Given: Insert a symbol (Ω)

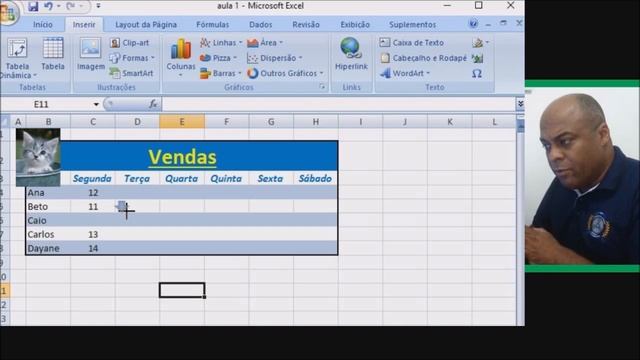Looking at the screenshot, I should [x=477, y=73].
